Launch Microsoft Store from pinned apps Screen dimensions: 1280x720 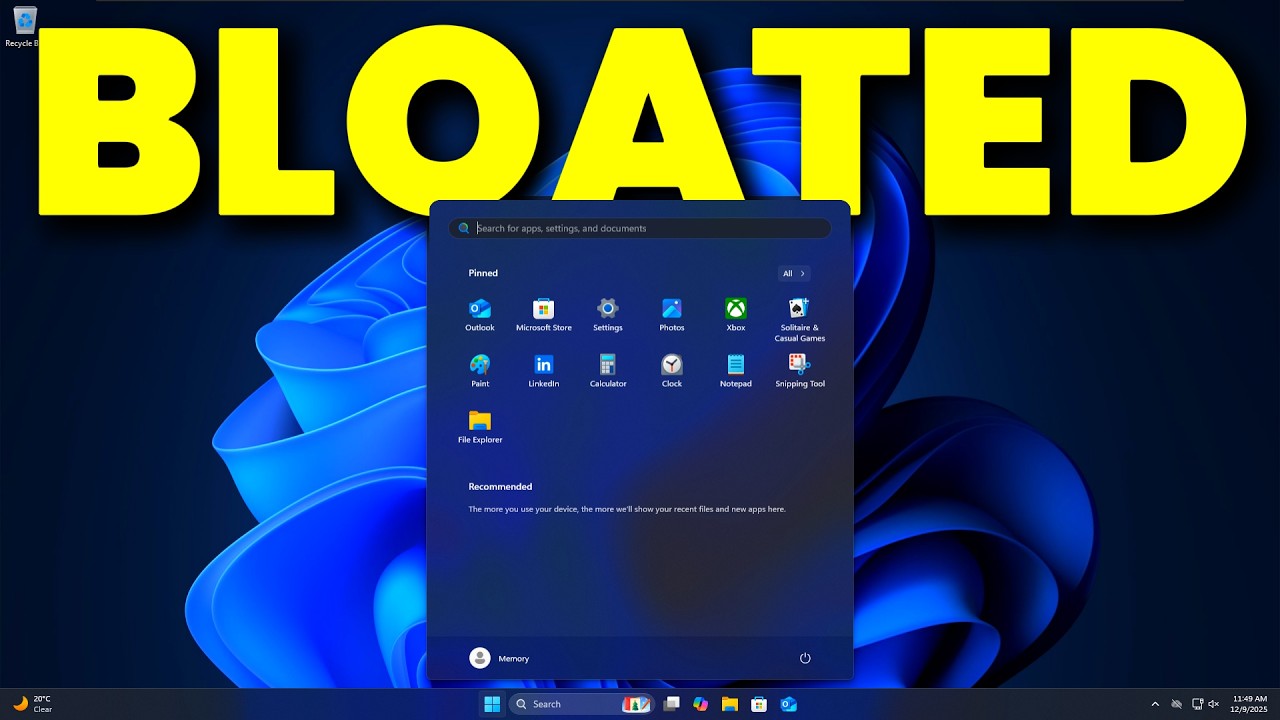pos(544,314)
